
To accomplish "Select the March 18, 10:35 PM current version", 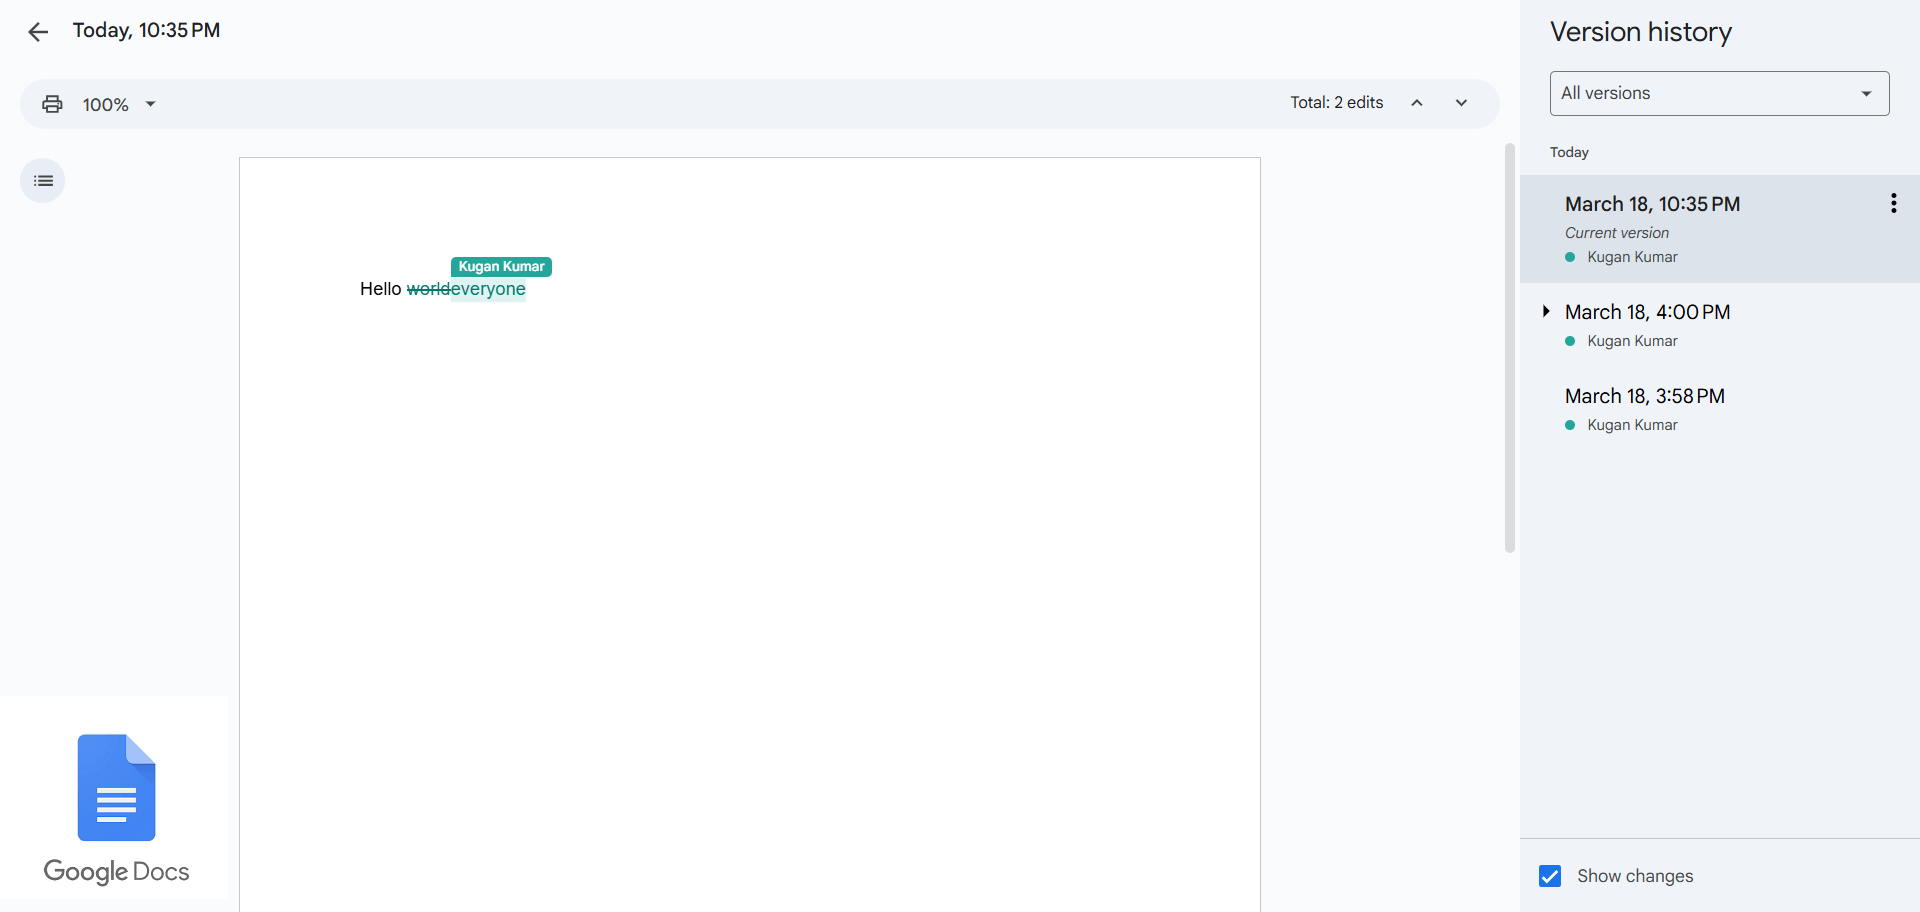I will (x=1652, y=204).
